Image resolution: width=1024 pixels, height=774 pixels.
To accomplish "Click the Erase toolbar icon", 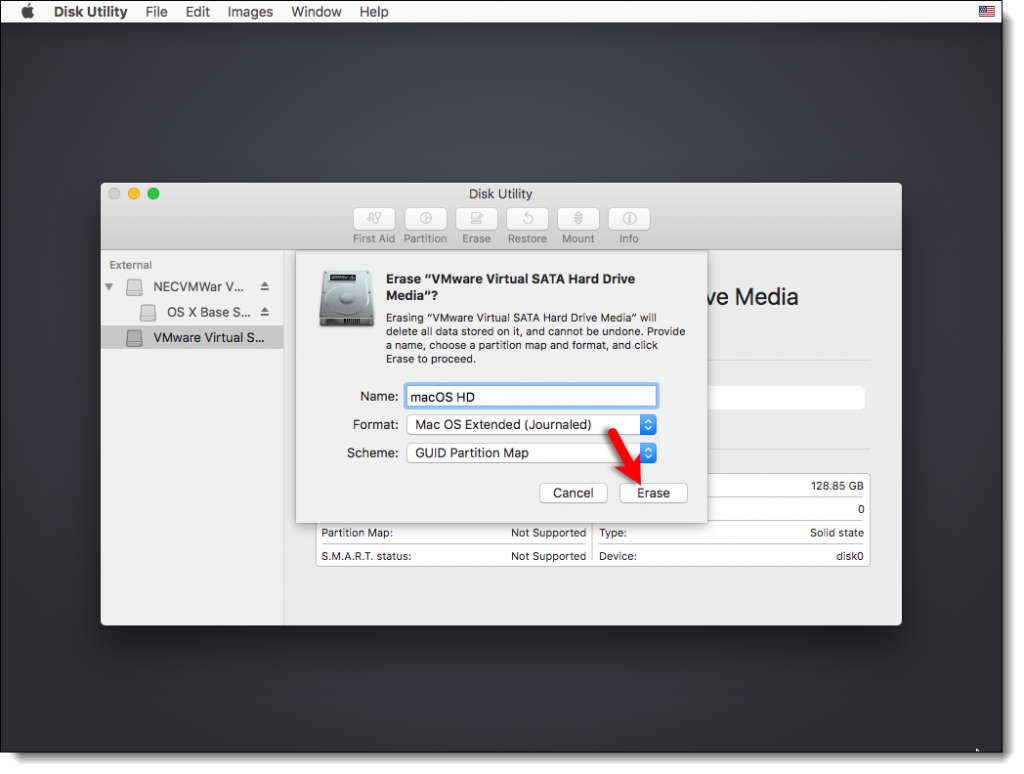I will point(476,219).
